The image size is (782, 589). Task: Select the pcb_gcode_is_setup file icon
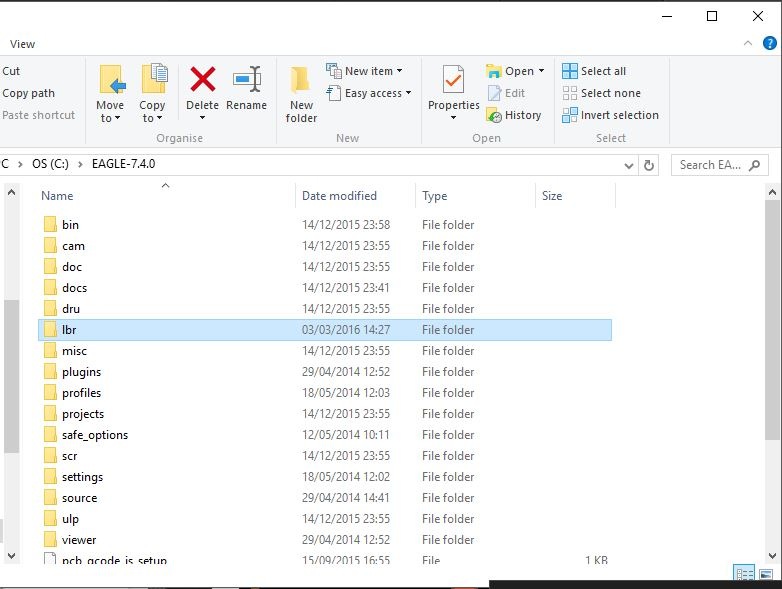coord(50,559)
